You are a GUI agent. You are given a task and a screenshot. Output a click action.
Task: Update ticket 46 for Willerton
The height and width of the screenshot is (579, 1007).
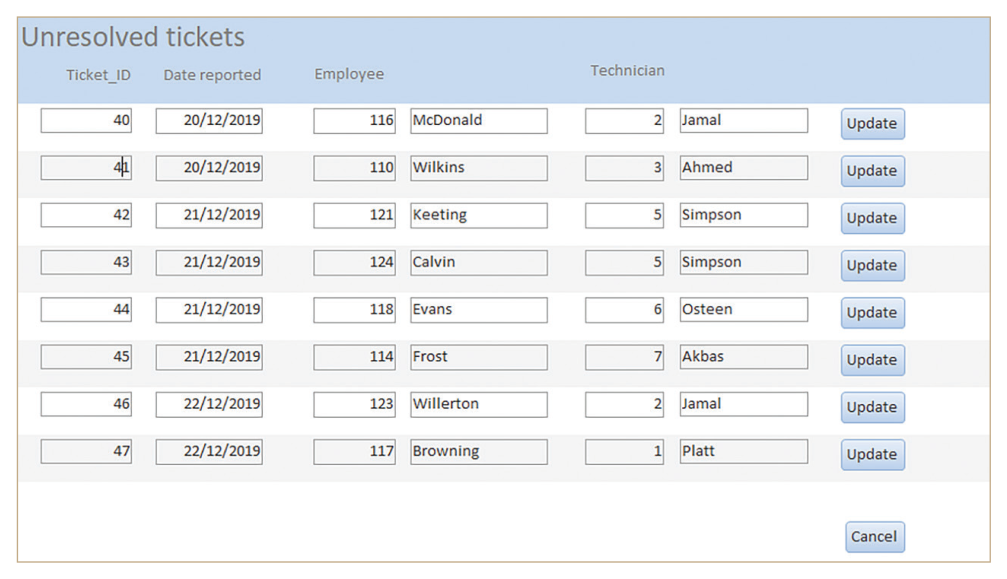(x=873, y=407)
